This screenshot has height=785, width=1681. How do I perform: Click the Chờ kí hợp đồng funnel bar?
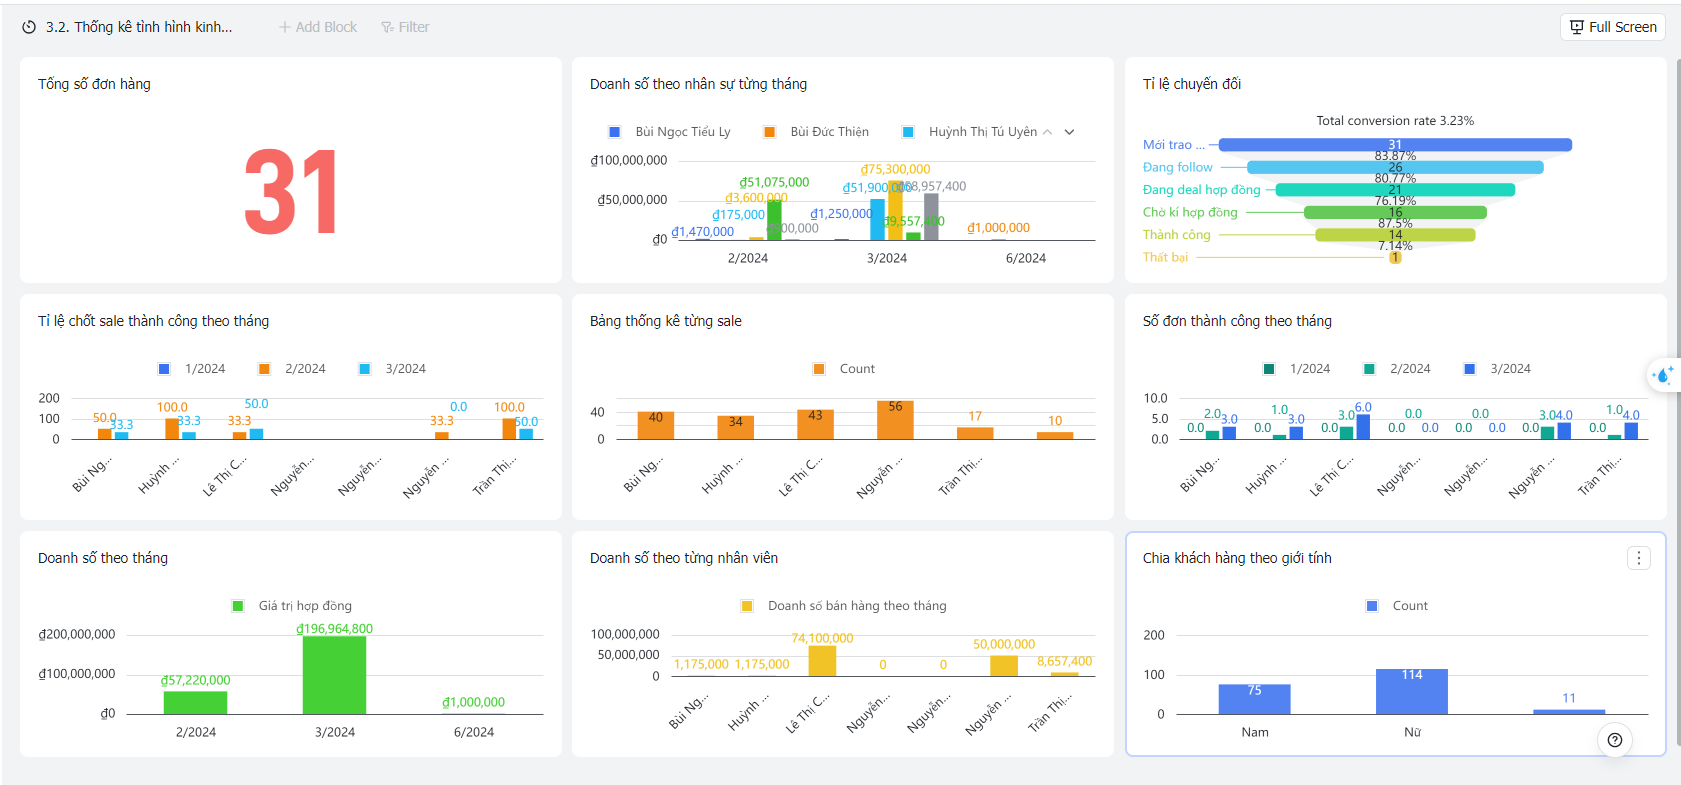[1395, 212]
